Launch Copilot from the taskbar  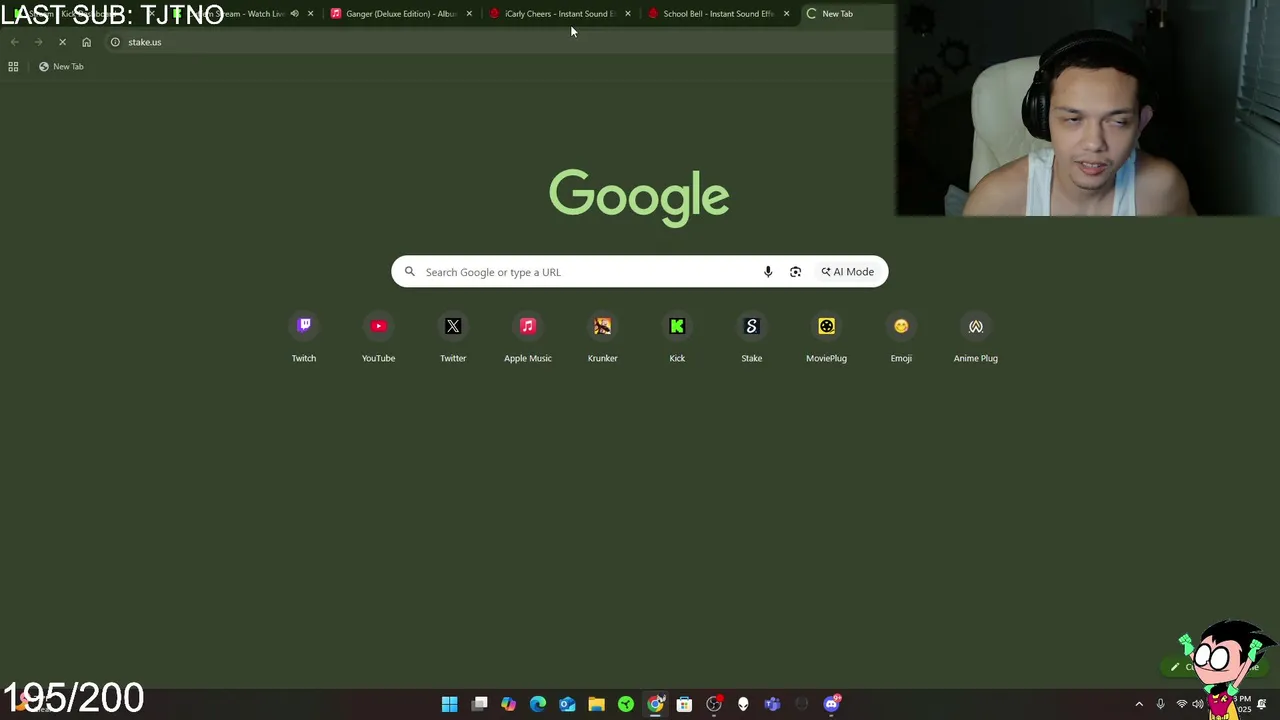(x=509, y=704)
